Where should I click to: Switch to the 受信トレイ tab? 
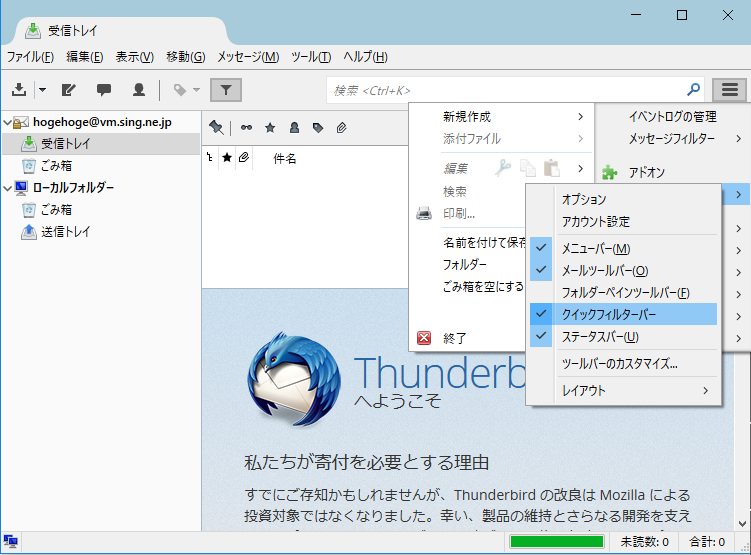coord(72,31)
